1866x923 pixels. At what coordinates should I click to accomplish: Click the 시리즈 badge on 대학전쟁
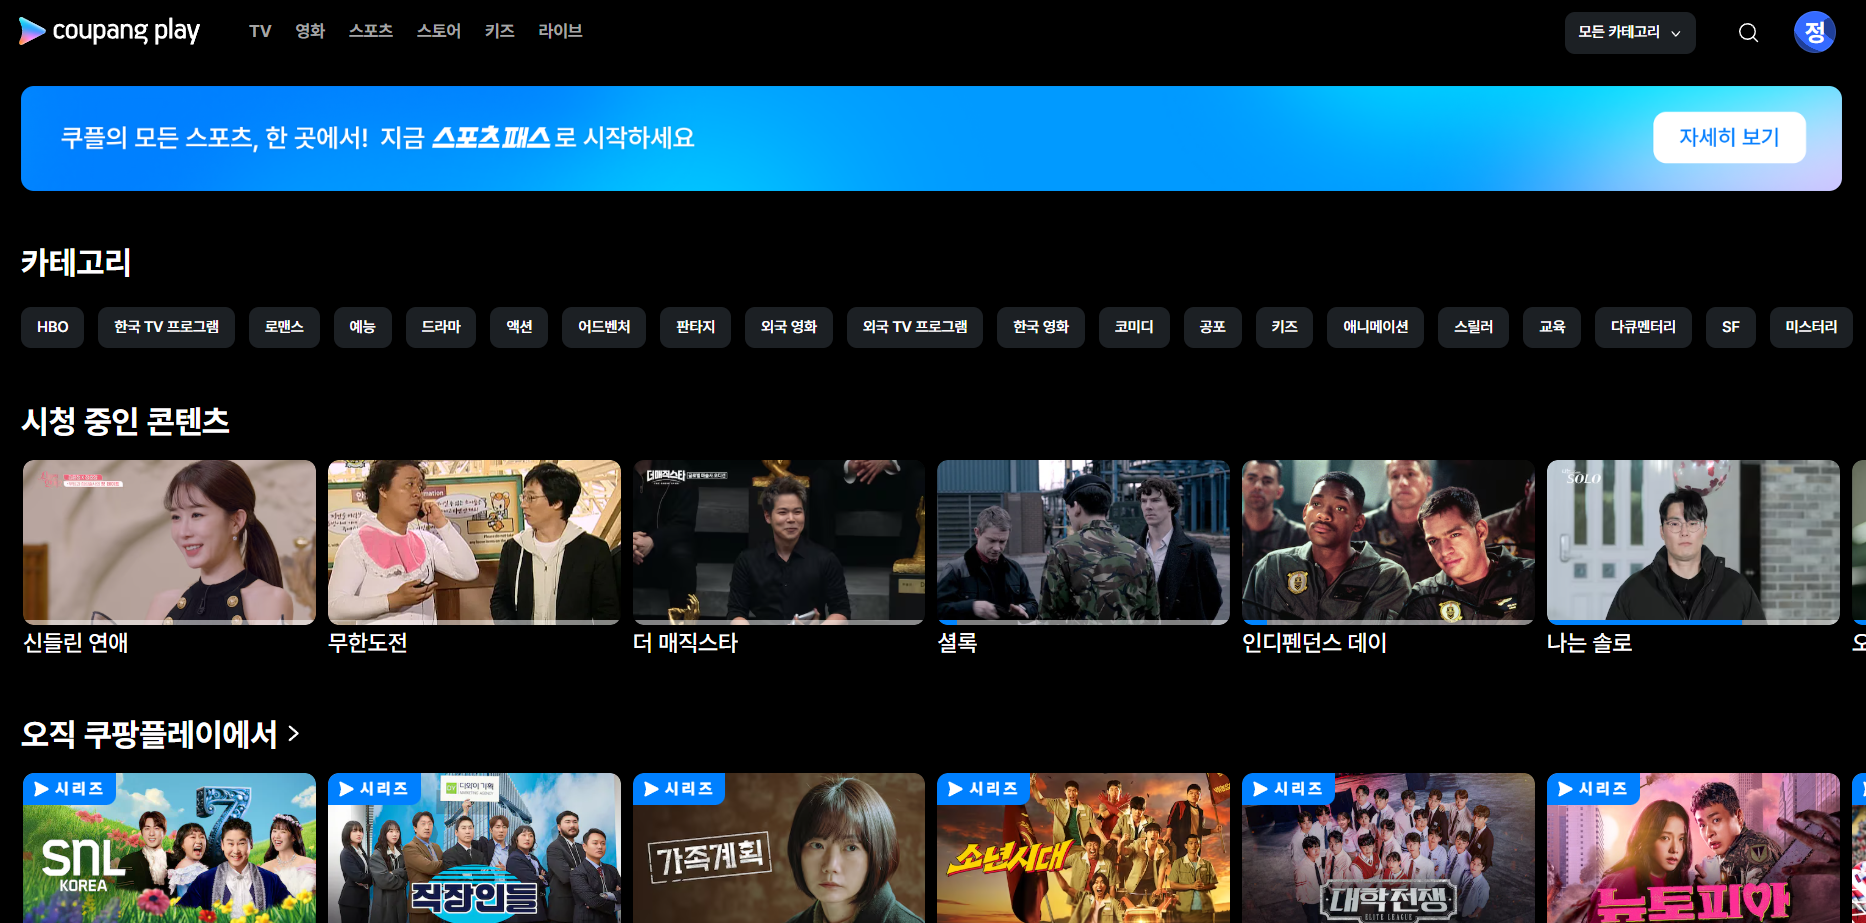(1288, 789)
